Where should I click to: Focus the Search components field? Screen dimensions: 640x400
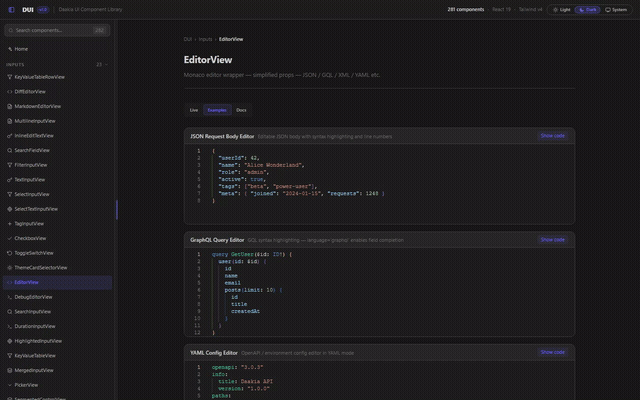pyautogui.click(x=57, y=30)
